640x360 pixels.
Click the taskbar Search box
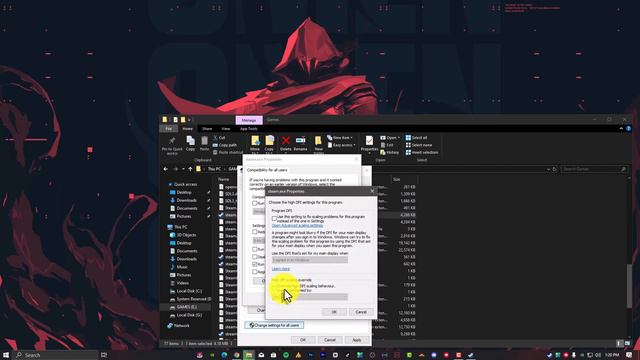56,355
